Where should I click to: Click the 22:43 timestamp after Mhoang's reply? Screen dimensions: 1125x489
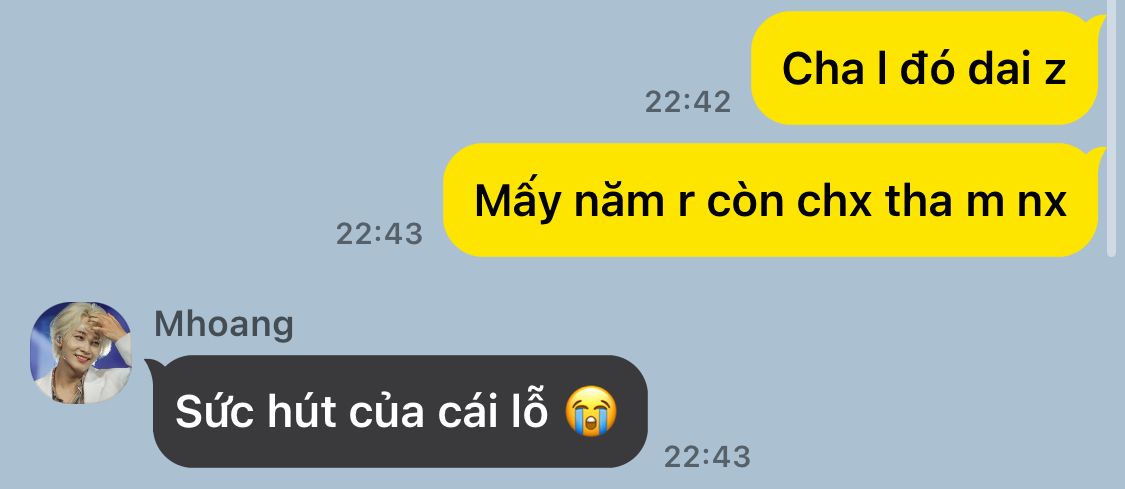707,457
